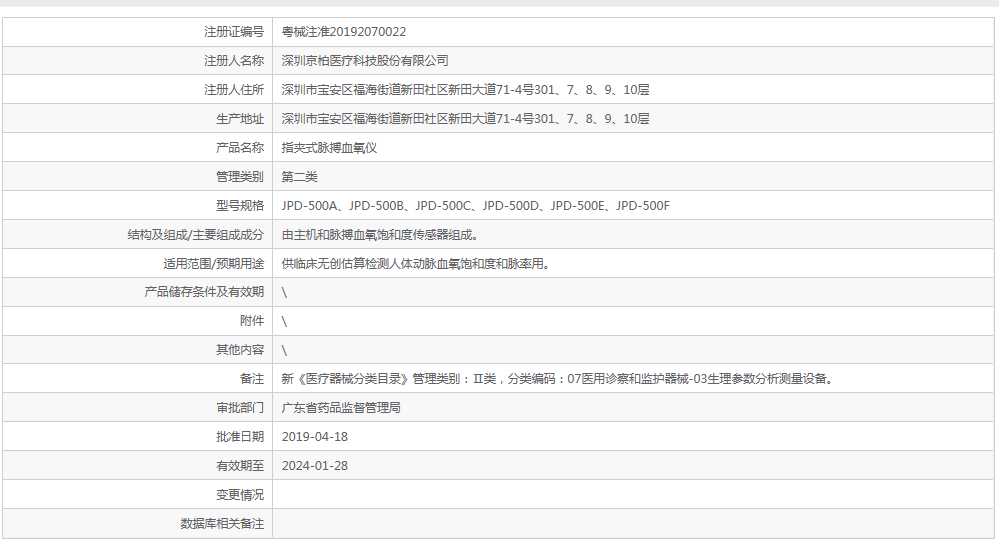The image size is (999, 549).
Task: Select the 注册人名称 label
Action: (234, 61)
